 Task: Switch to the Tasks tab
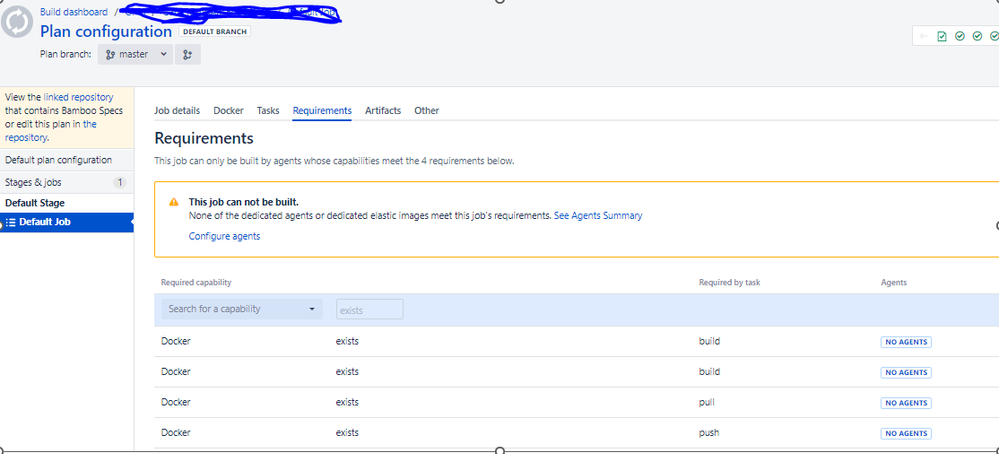268,111
